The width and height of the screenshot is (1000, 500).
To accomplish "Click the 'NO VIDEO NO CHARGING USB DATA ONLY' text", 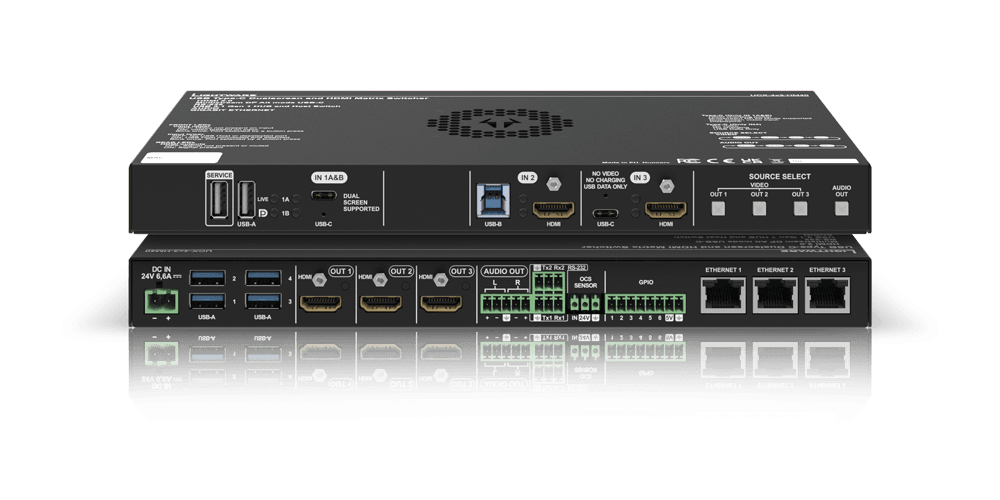I will pyautogui.click(x=606, y=180).
